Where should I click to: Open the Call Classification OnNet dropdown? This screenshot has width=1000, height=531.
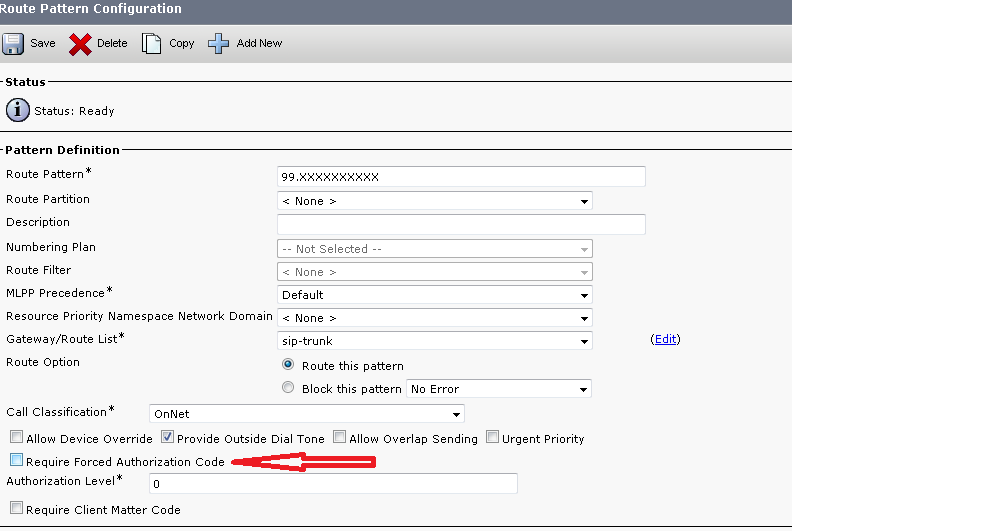click(x=307, y=414)
